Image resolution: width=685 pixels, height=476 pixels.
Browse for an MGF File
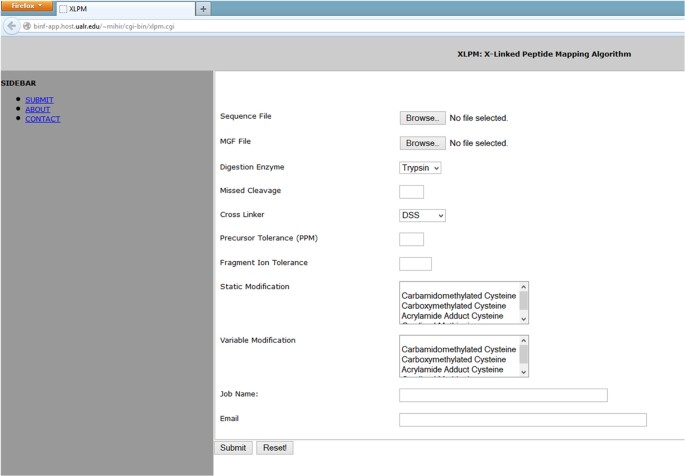[x=421, y=143]
